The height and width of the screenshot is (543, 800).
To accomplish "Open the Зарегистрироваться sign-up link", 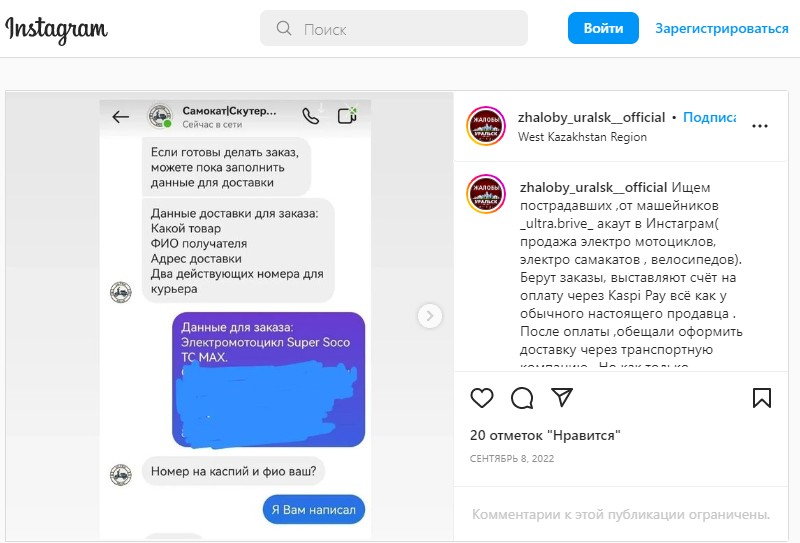I will (x=721, y=28).
